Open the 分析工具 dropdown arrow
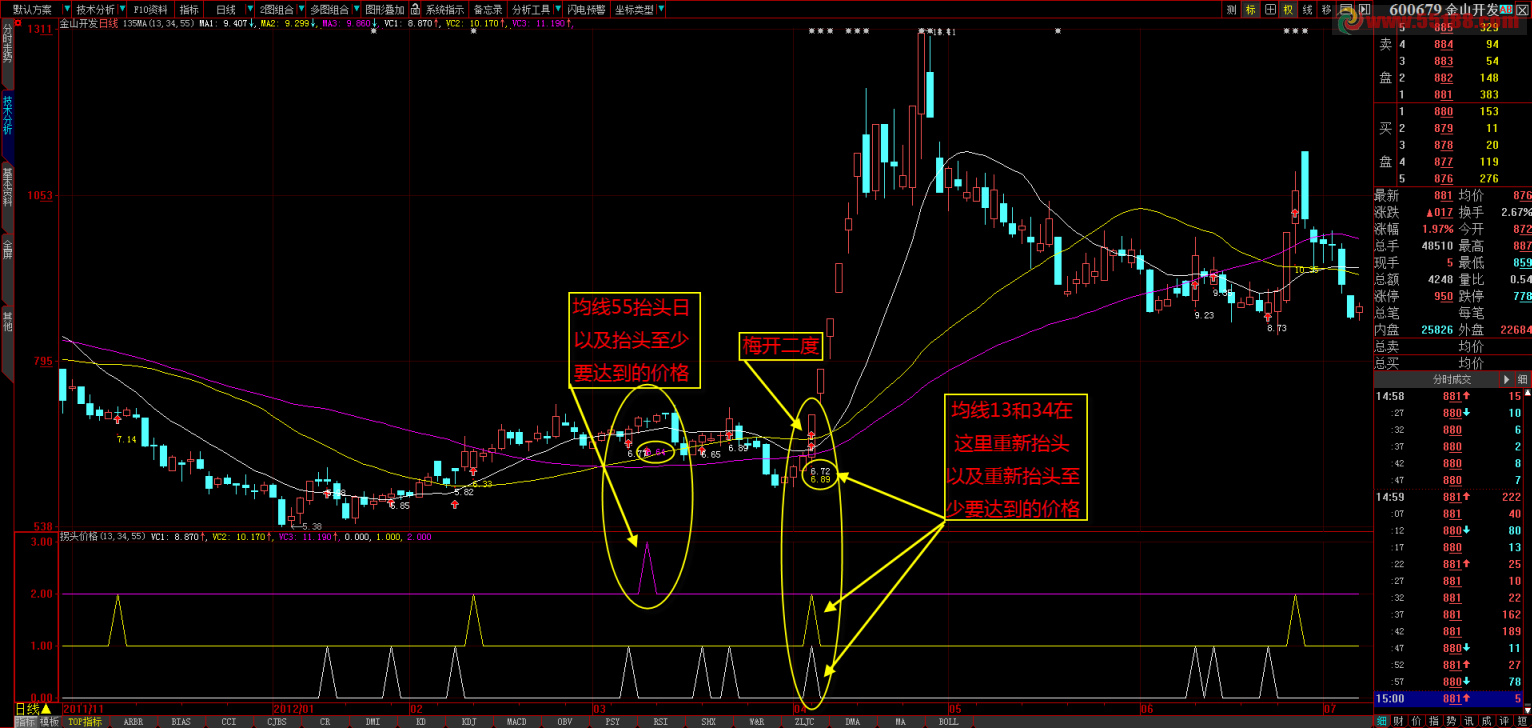This screenshot has width=1532, height=728. (558, 9)
